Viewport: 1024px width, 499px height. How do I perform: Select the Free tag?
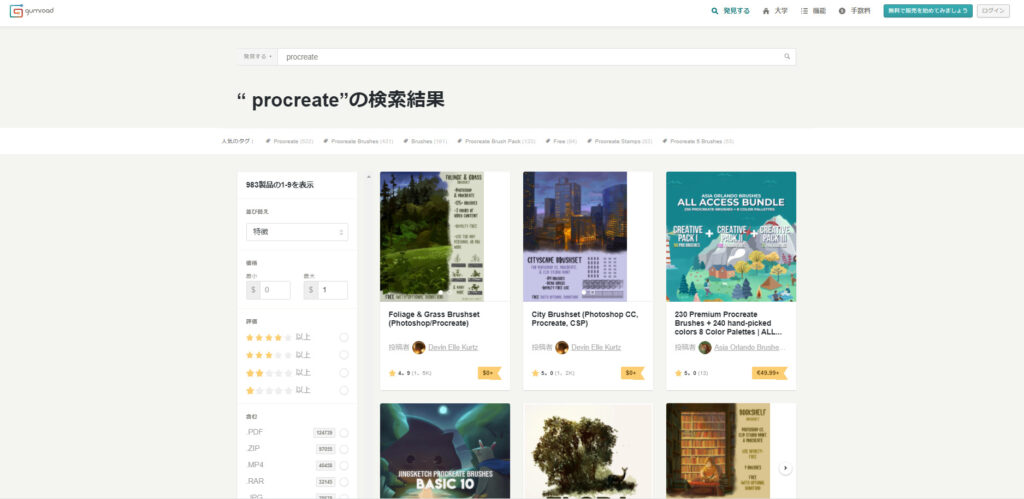[x=561, y=141]
